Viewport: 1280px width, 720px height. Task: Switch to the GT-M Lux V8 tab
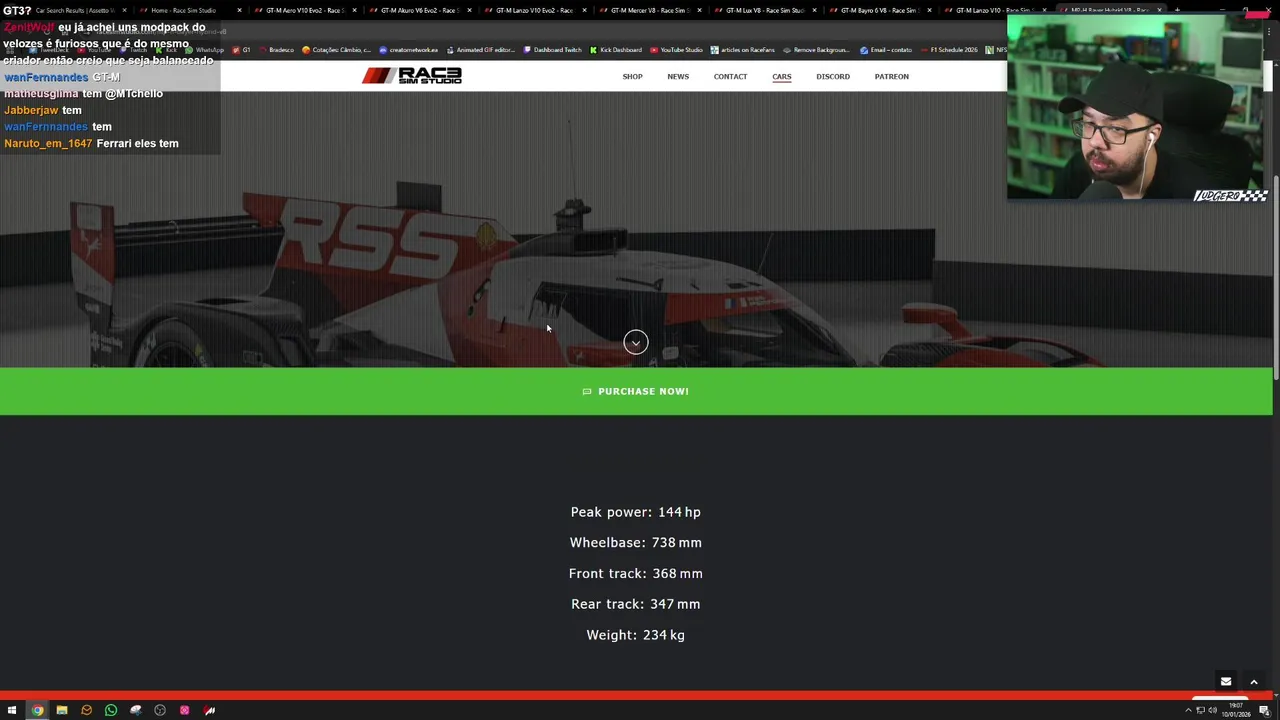[x=763, y=10]
